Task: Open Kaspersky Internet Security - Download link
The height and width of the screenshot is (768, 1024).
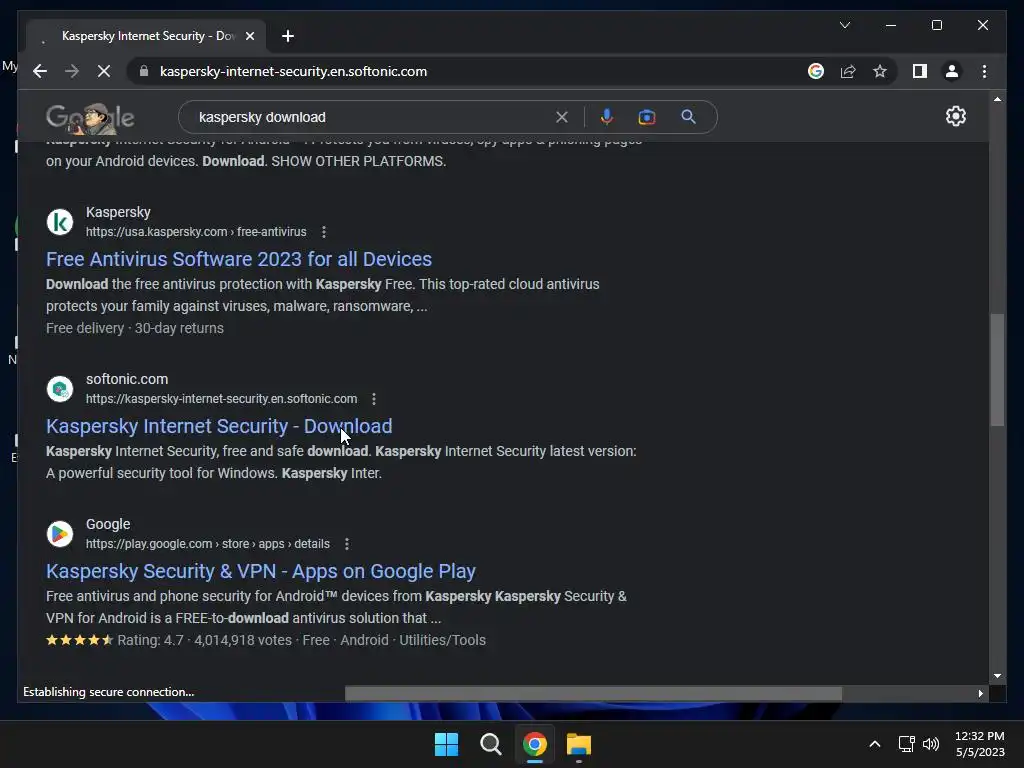Action: 219,426
